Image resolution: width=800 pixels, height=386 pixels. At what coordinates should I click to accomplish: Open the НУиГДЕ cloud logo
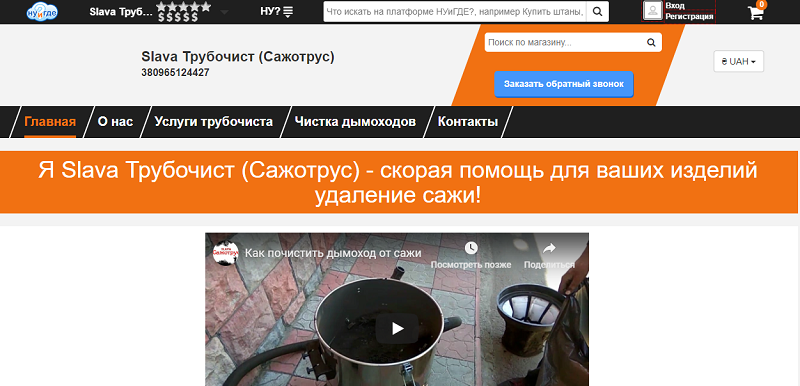[x=42, y=12]
